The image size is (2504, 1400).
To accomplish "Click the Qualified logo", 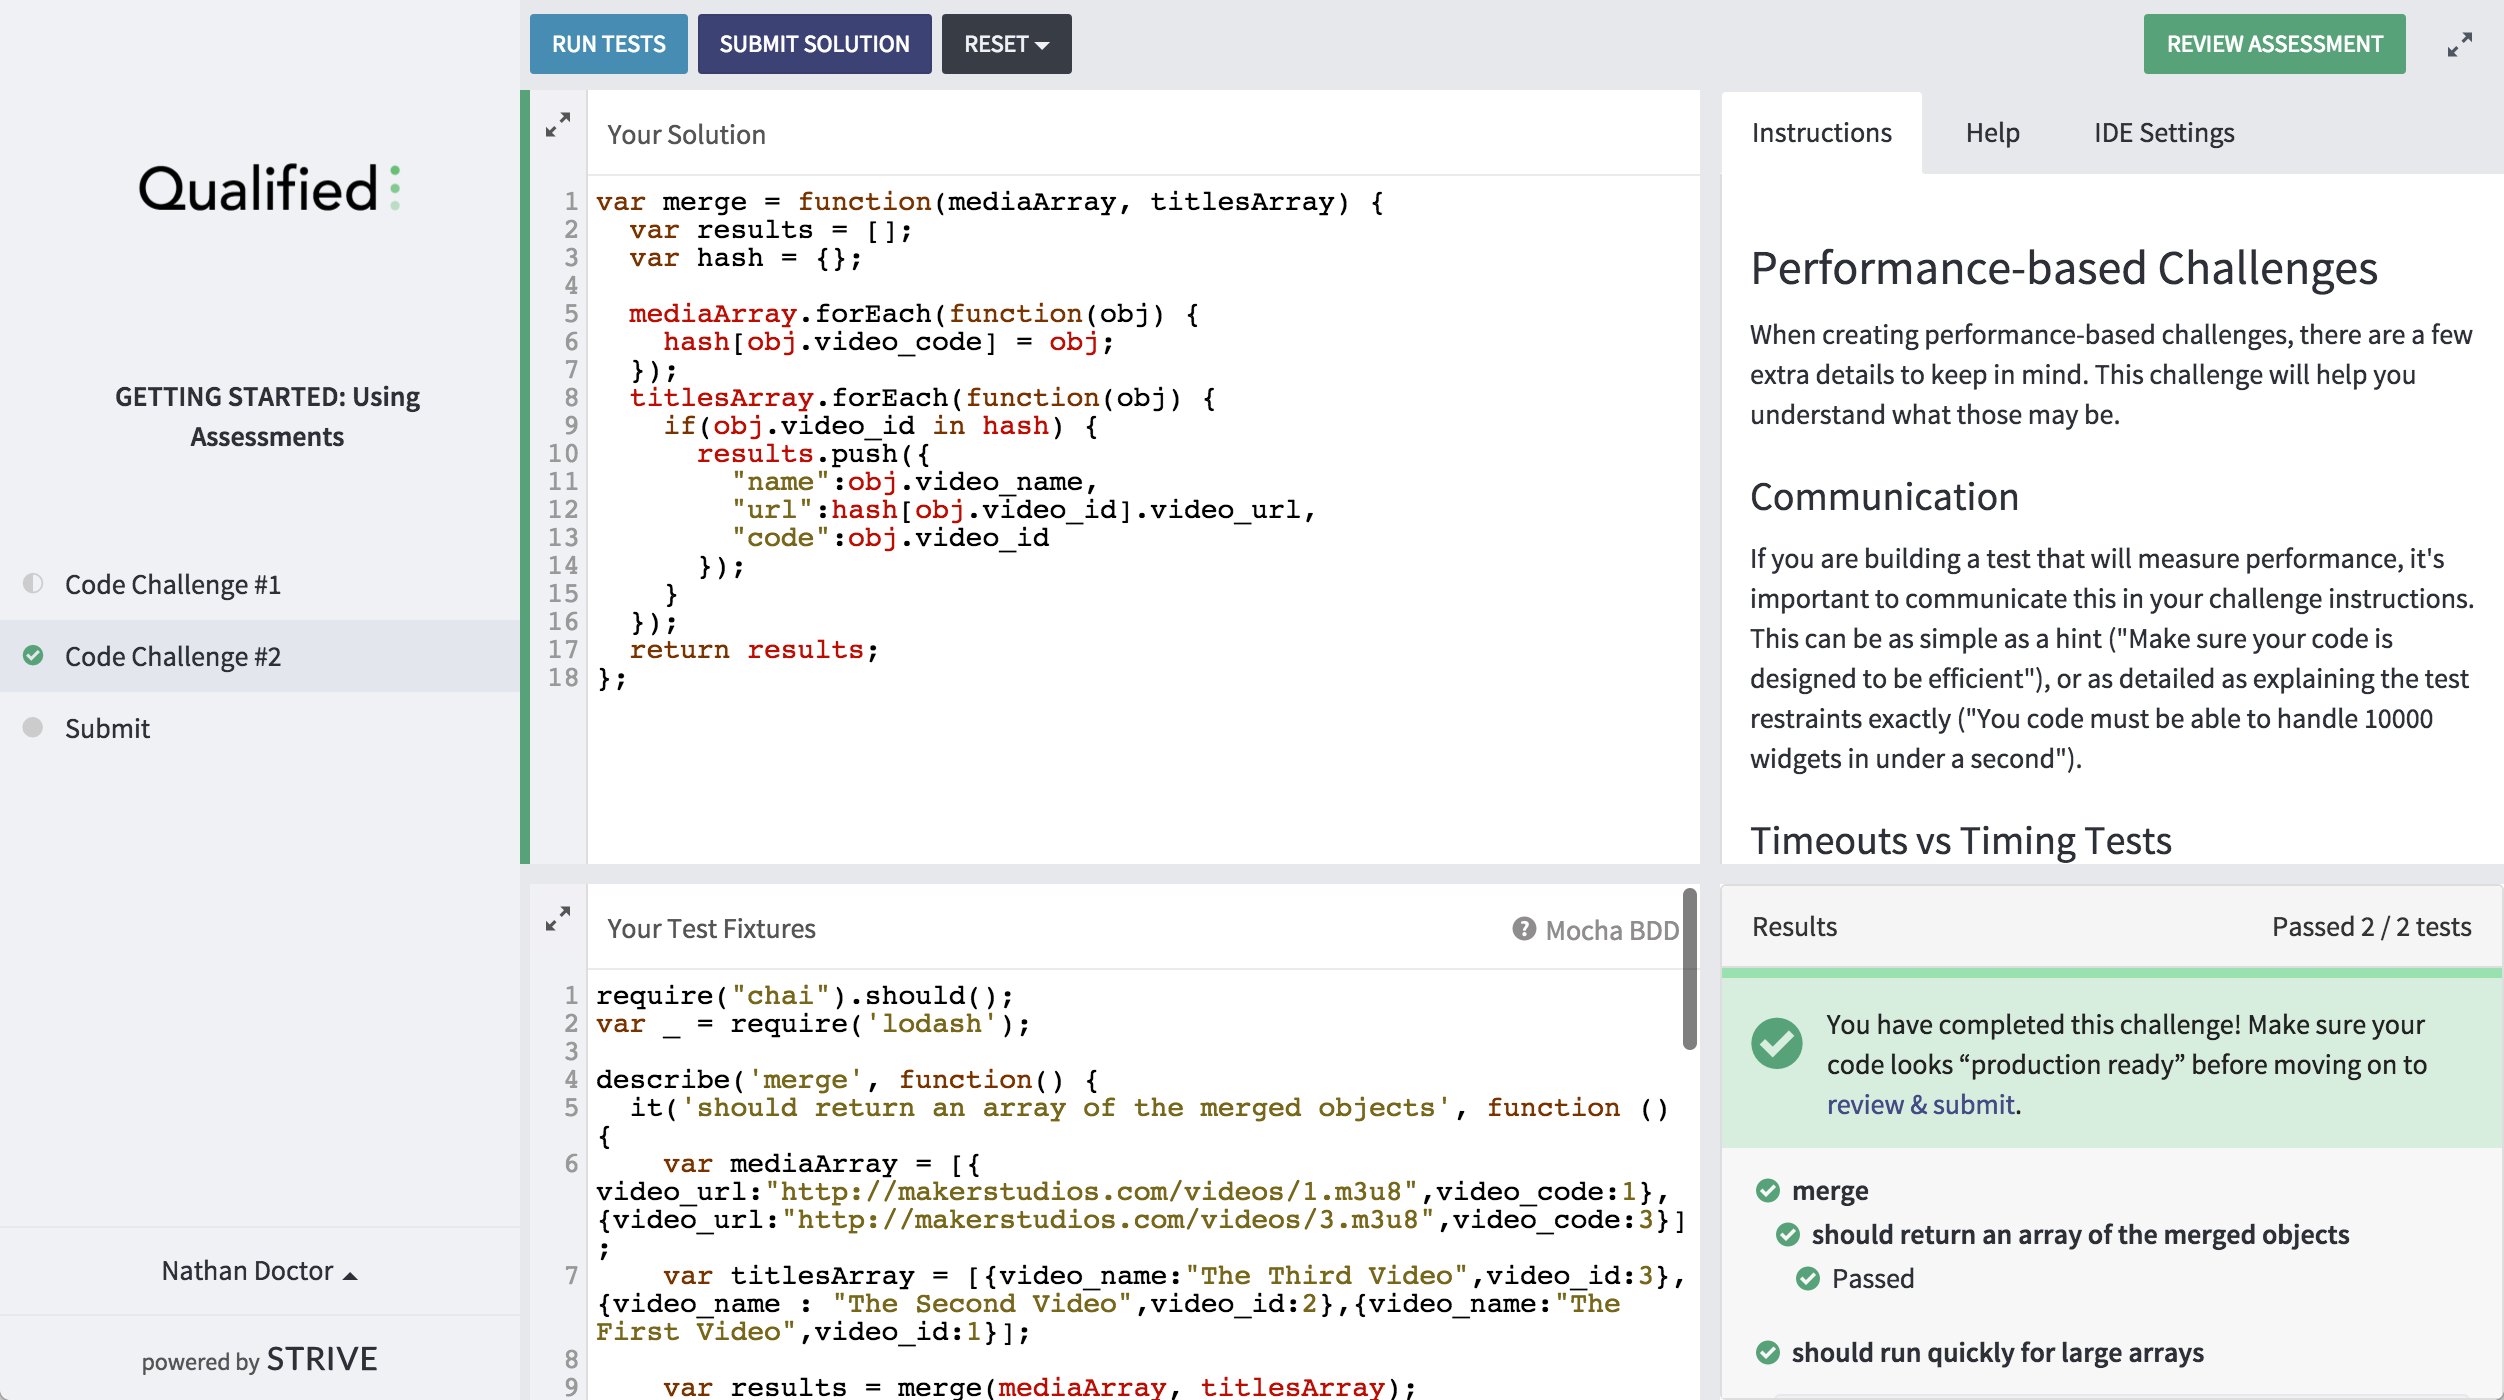I will coord(268,188).
